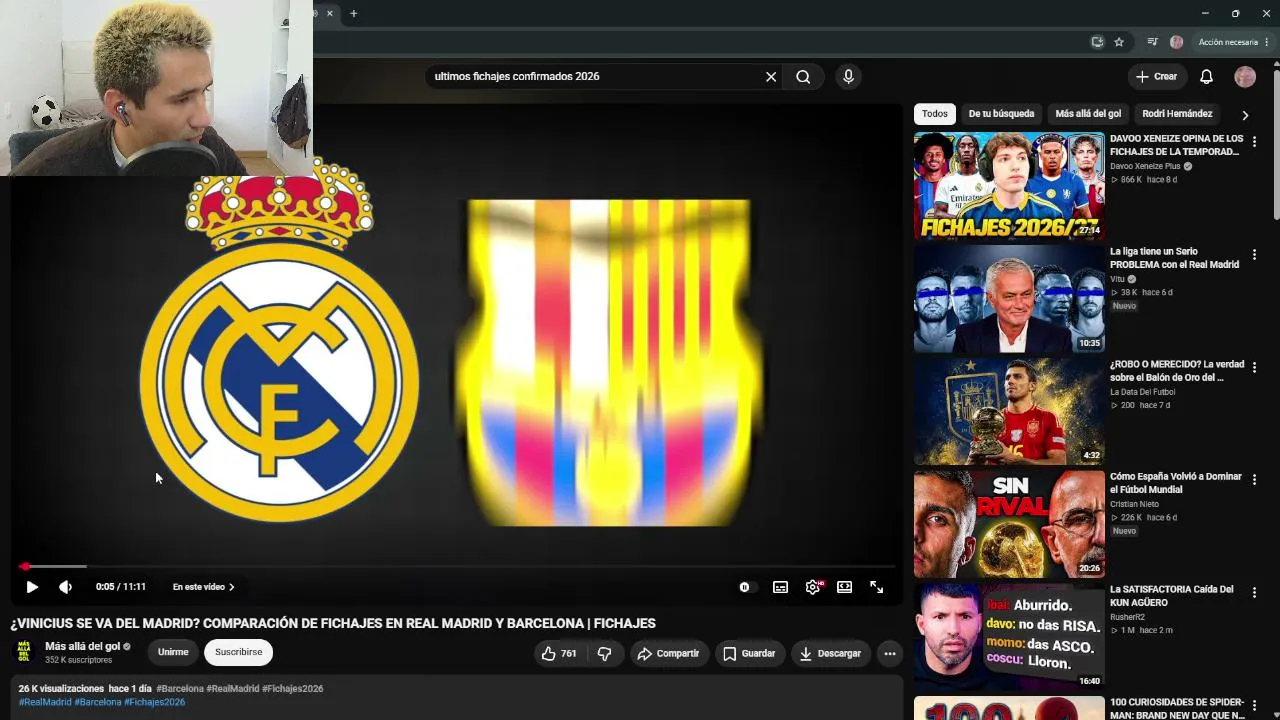Open 'Cómo España Volvió a Dominar' title

(1176, 483)
